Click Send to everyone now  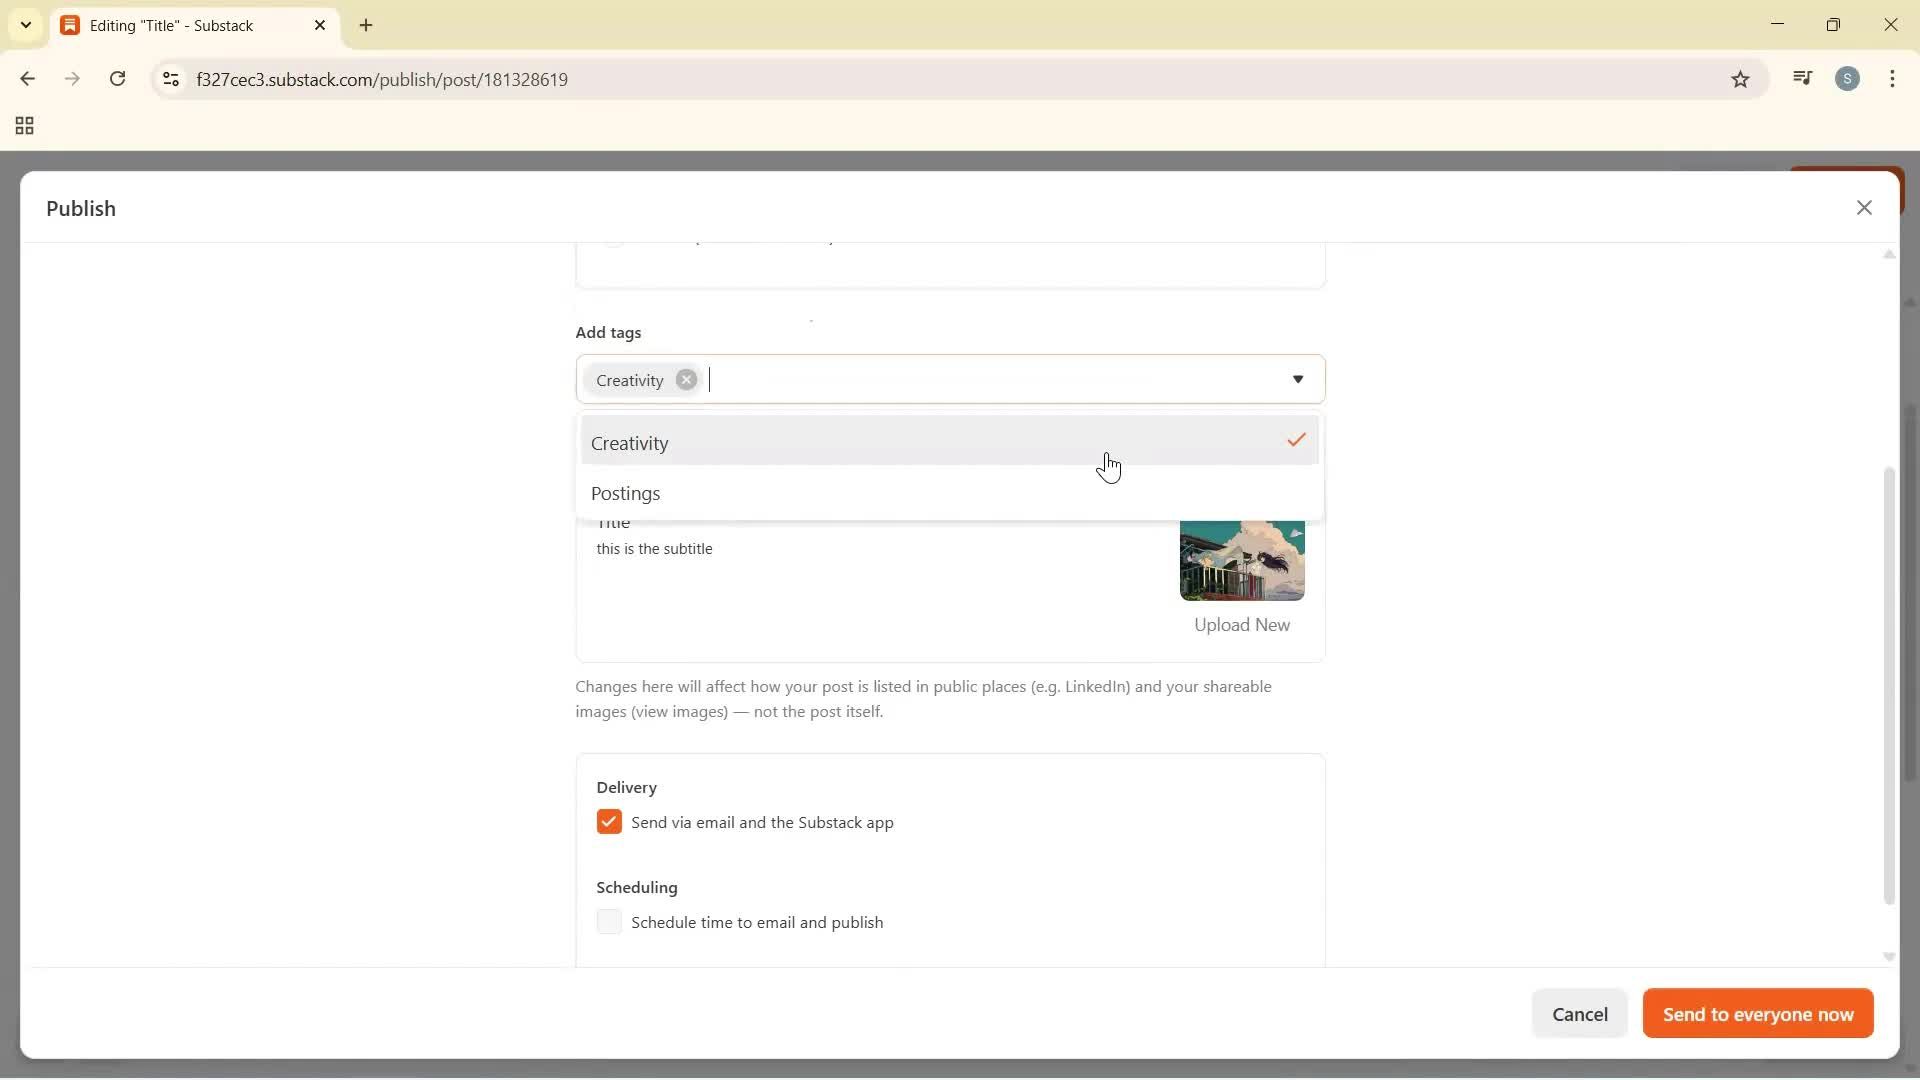point(1757,1013)
